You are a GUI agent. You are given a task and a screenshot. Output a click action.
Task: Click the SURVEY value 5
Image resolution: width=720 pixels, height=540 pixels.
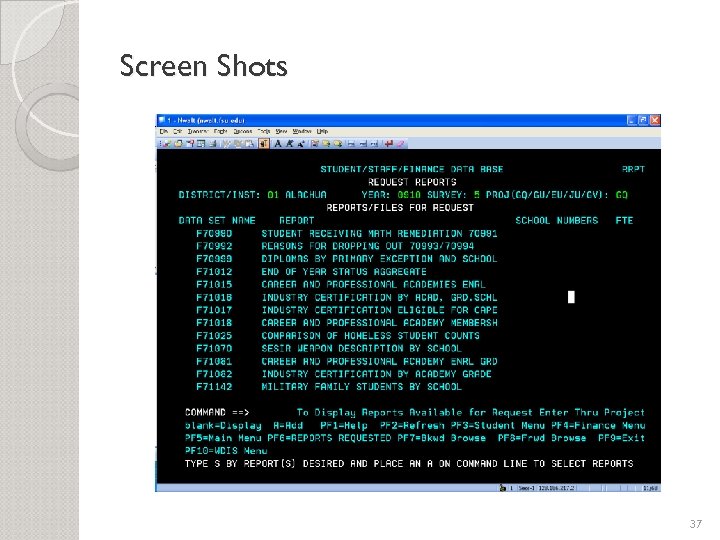click(477, 195)
